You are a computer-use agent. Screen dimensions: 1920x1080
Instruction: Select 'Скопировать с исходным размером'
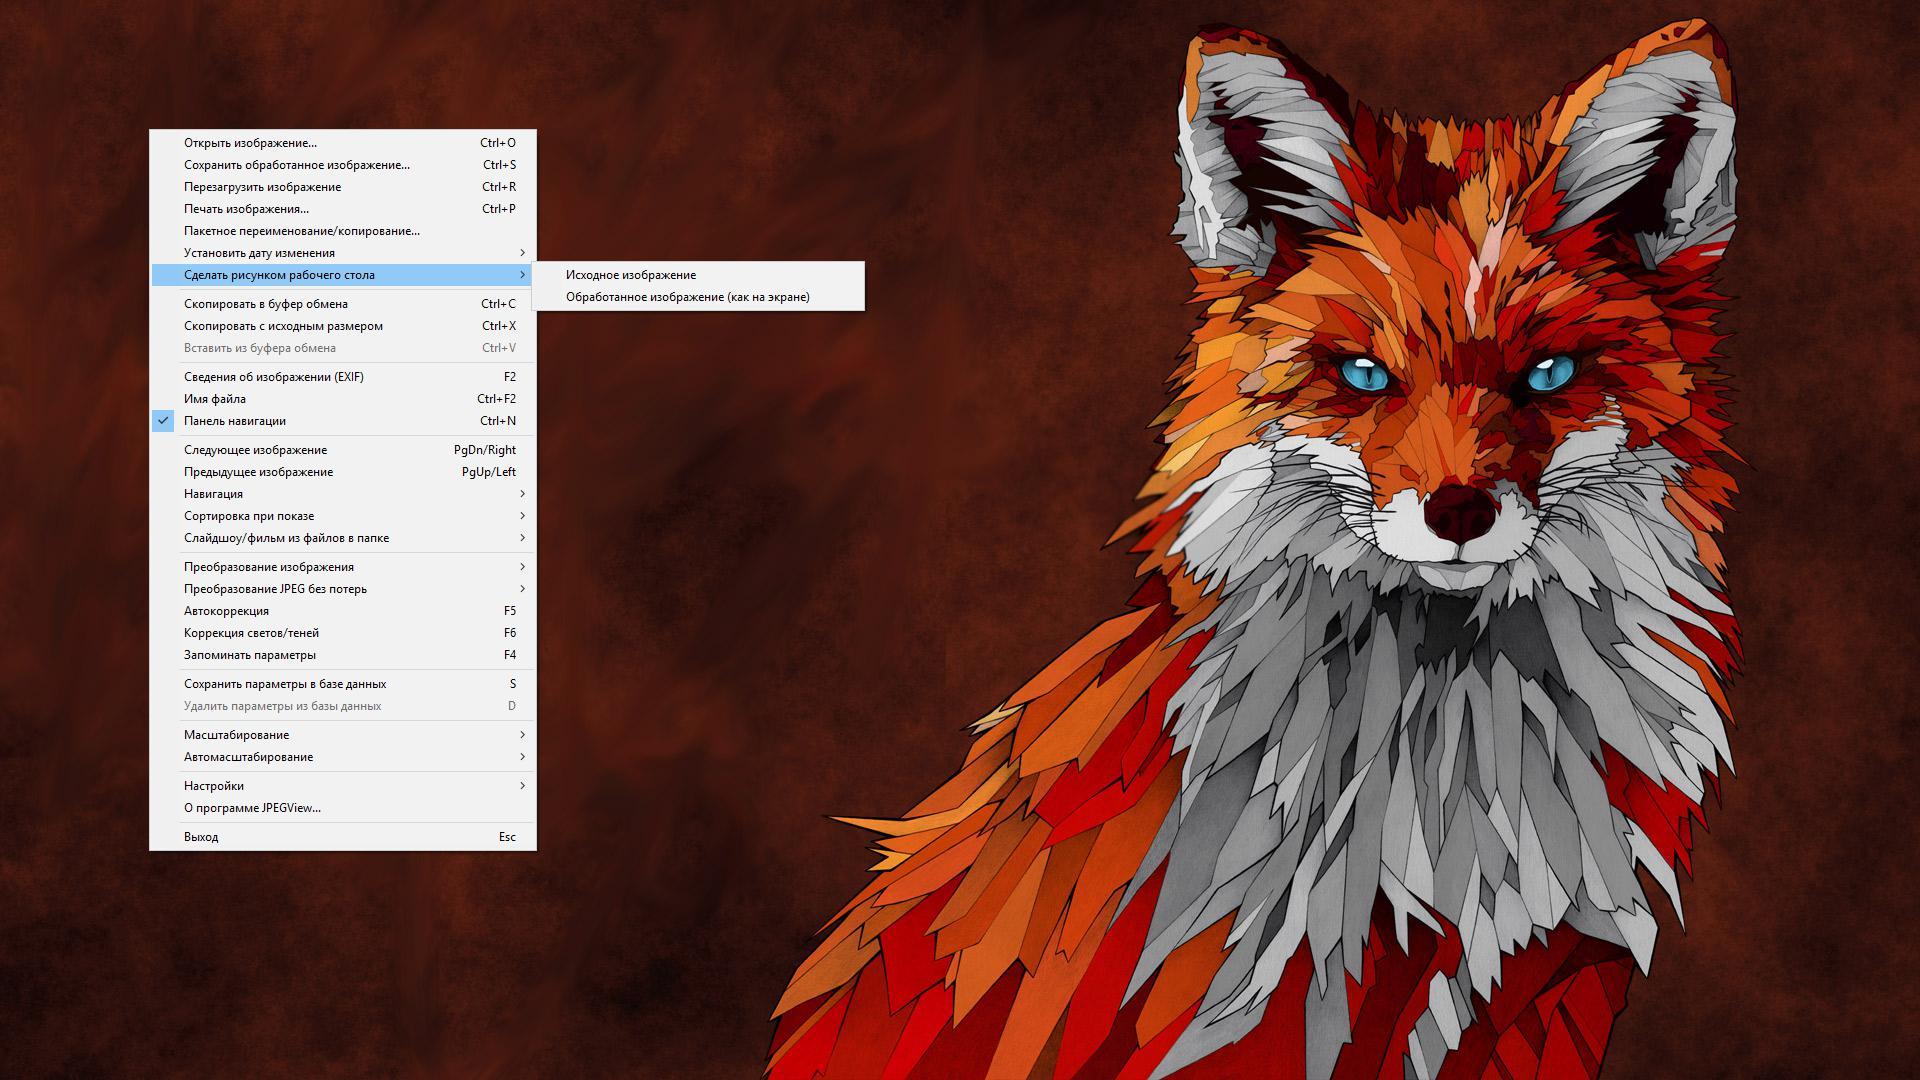[x=343, y=326]
